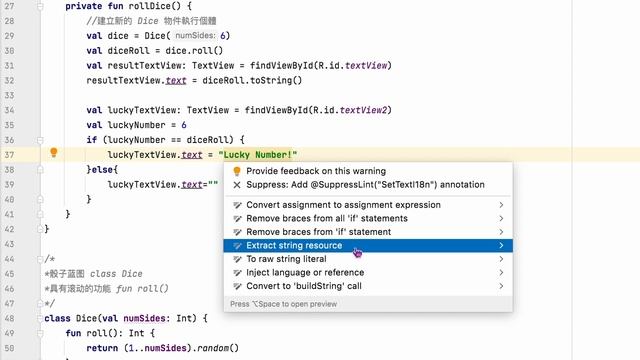Viewport: 640px width, 360px height.
Task: Click 'luckyTextView.text' on line 39
Action: (155, 184)
